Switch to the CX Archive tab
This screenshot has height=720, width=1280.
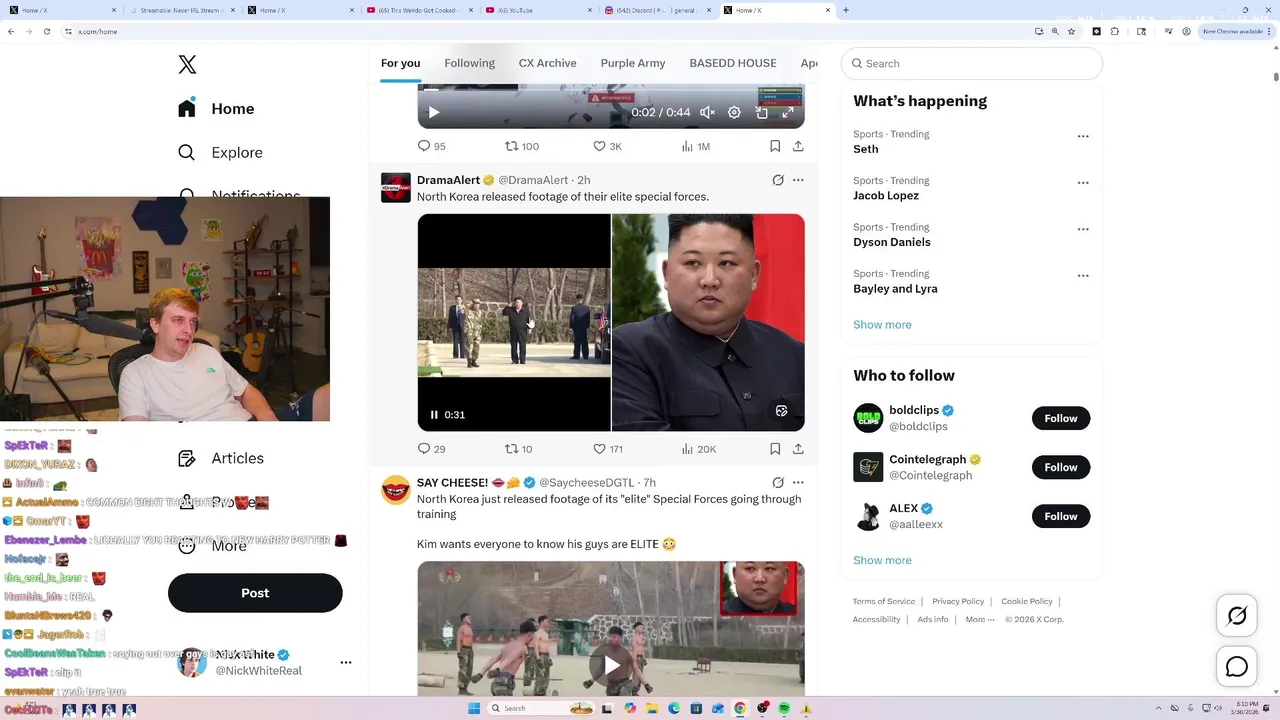tap(547, 63)
